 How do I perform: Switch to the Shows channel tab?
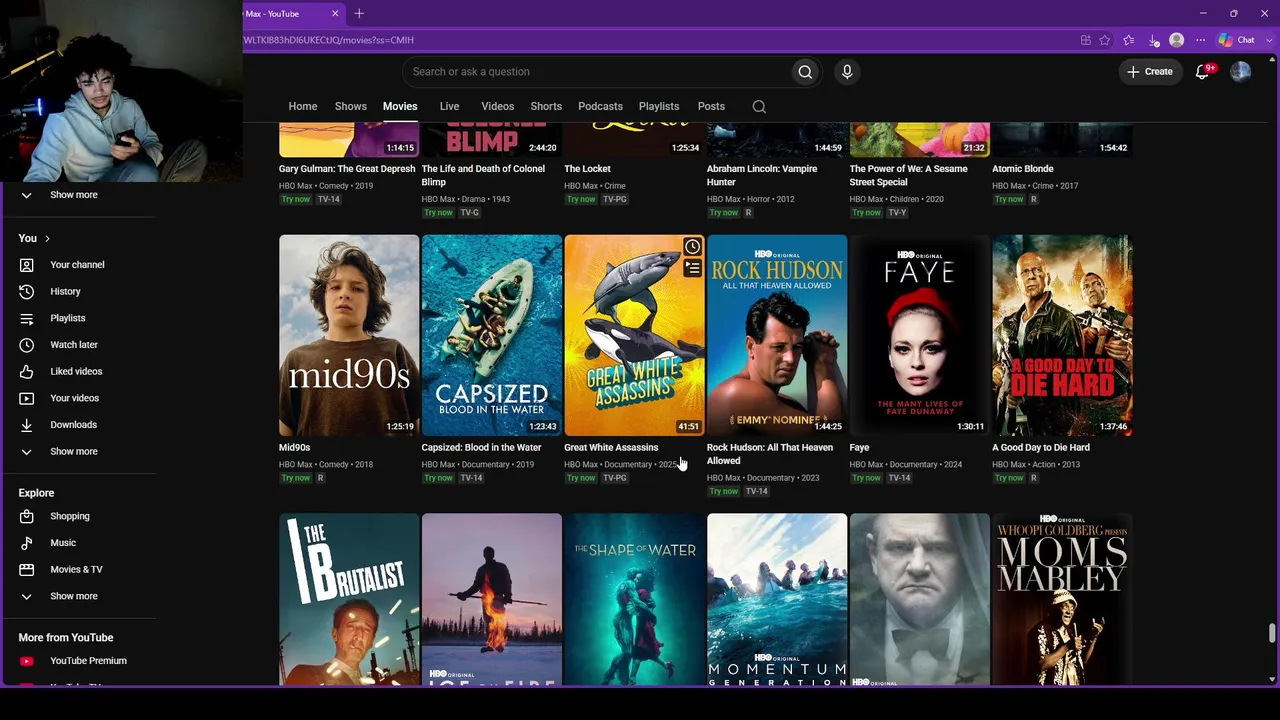(x=351, y=106)
